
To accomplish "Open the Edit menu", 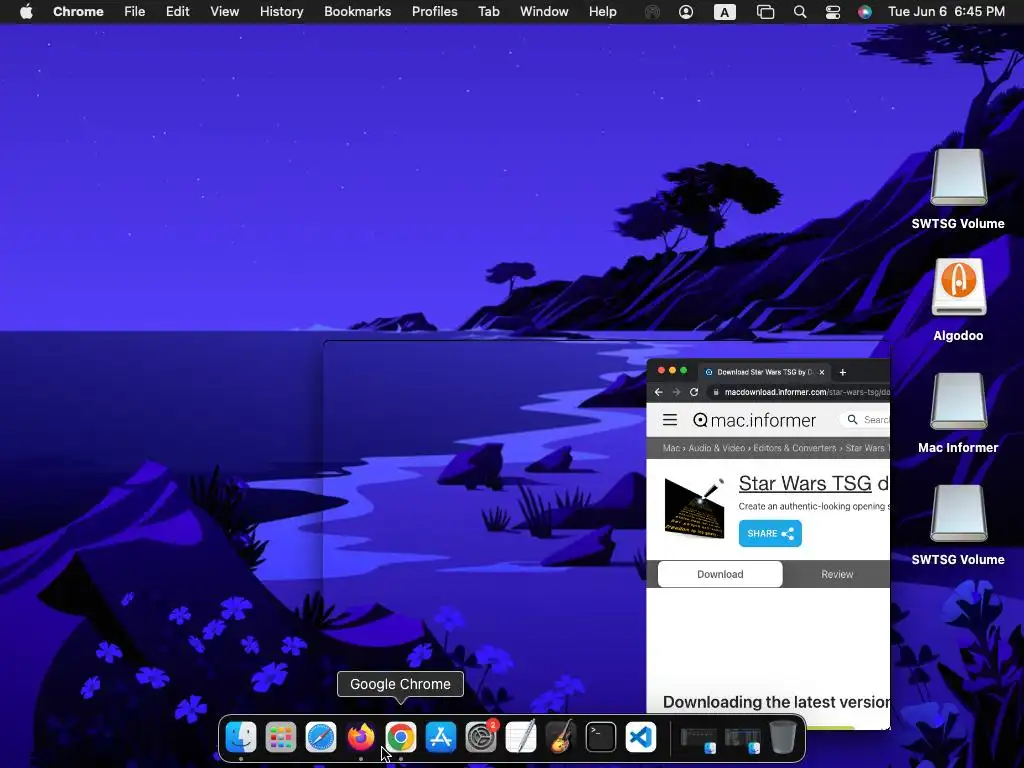I will click(177, 11).
